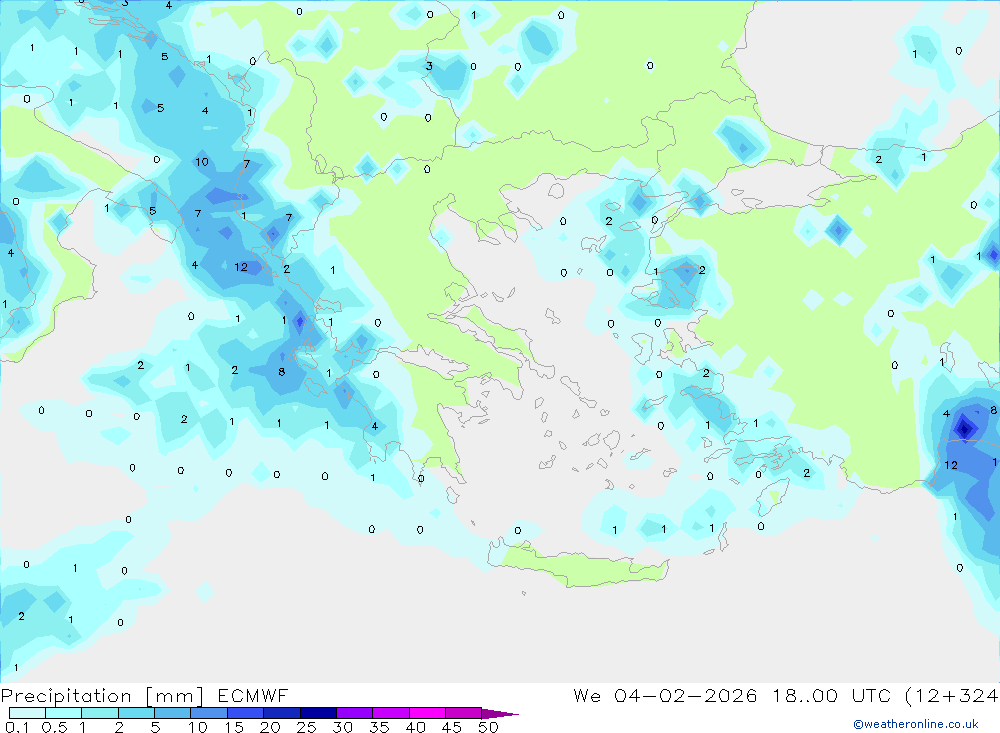Image resolution: width=1000 pixels, height=733 pixels.
Task: Pick the 10–15 mm legend color swatch
Action: pos(209,713)
